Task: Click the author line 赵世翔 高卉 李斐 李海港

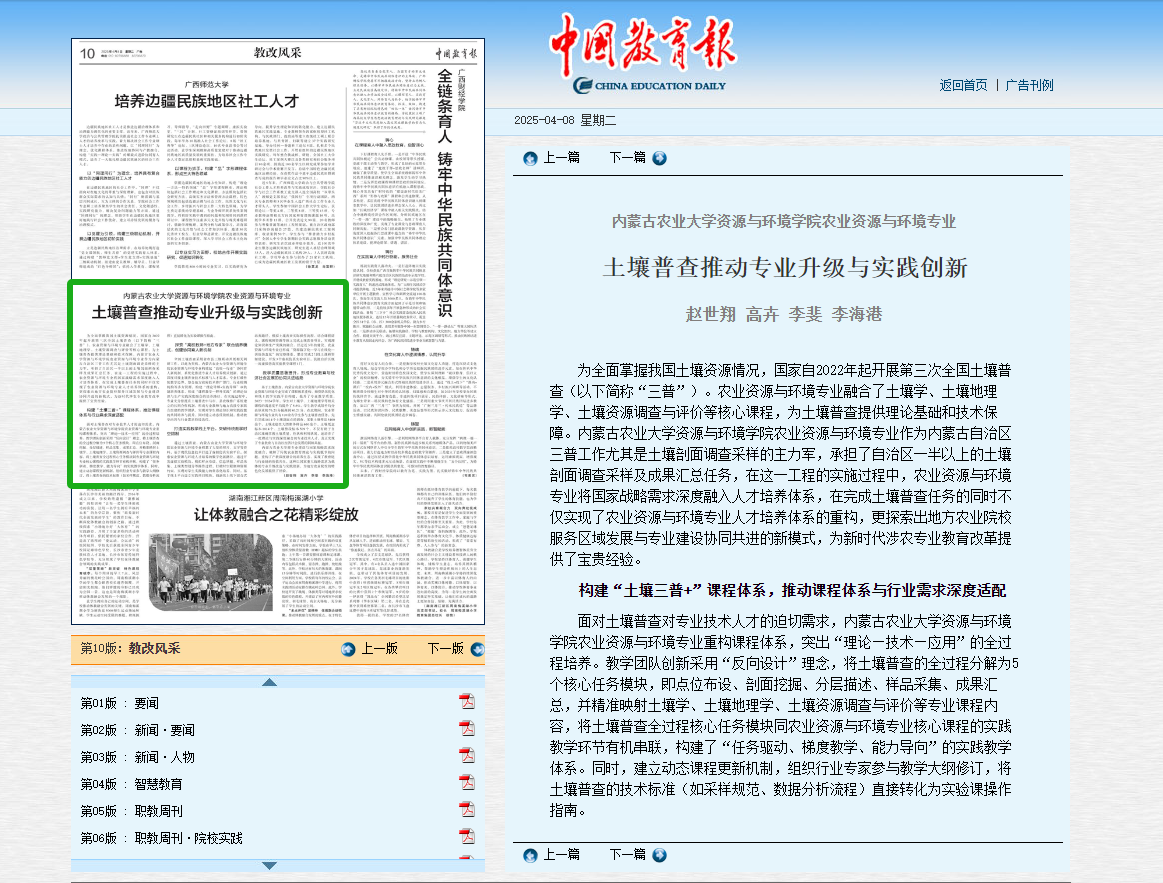Action: 784,315
